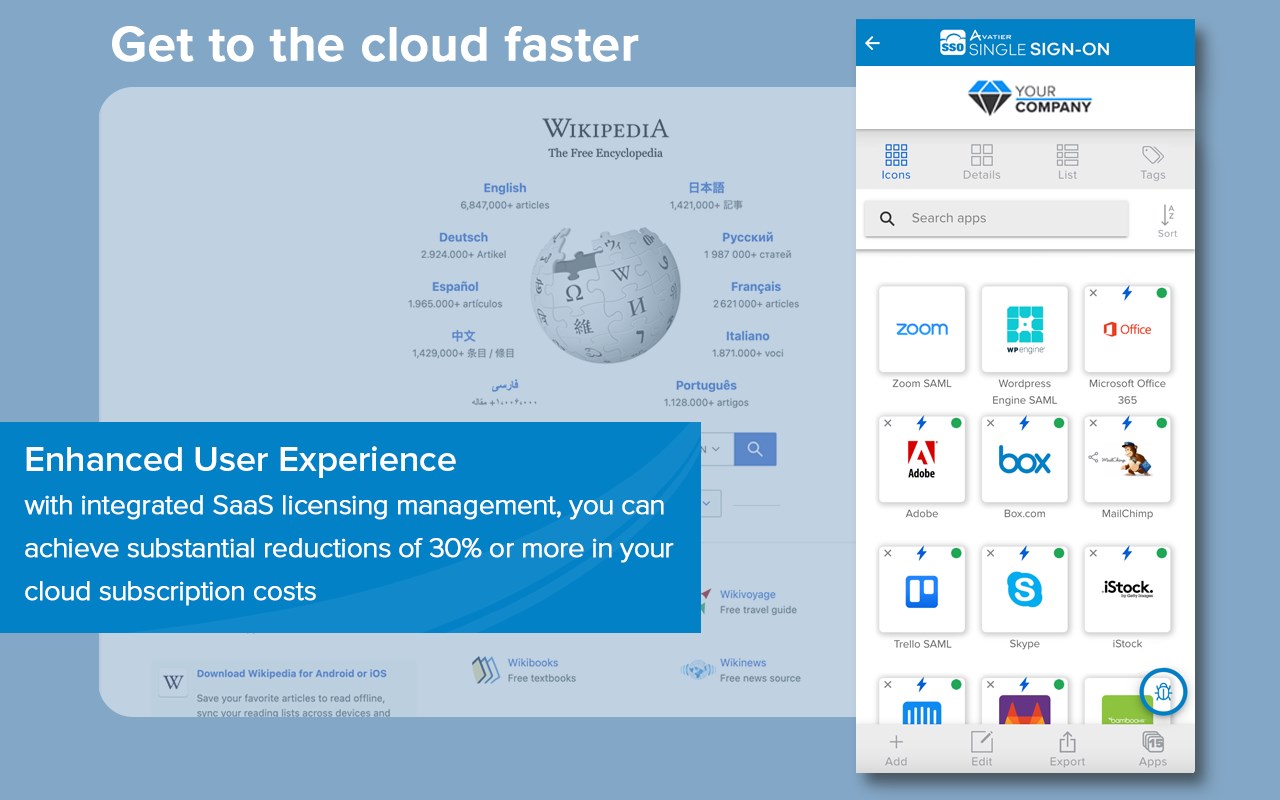Open the WordPress Engine SAML tile
The height and width of the screenshot is (800, 1280).
click(1025, 329)
